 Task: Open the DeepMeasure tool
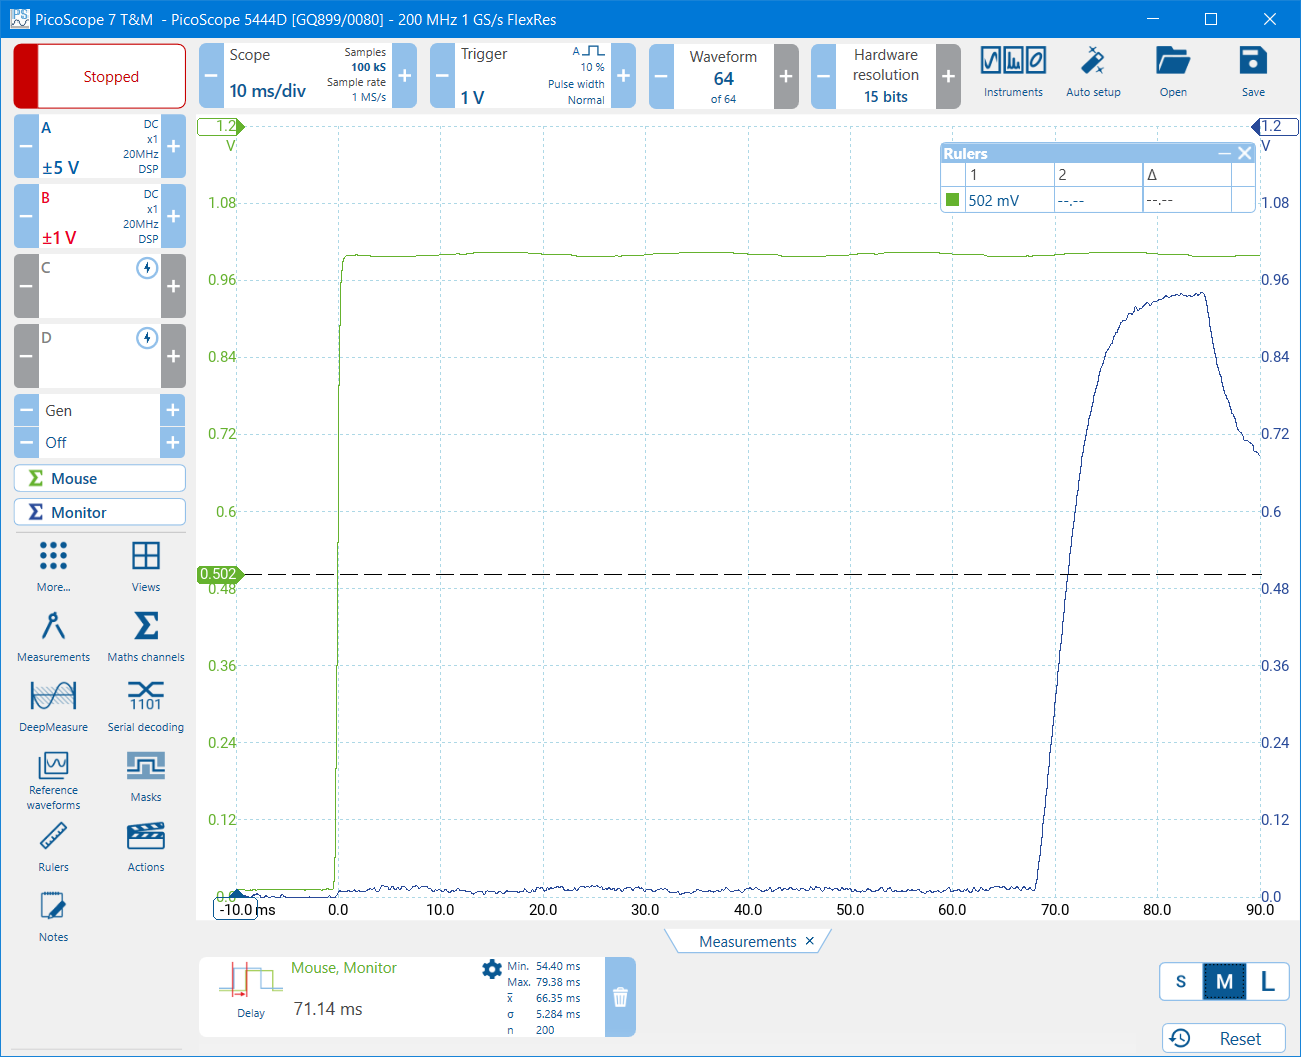[x=53, y=706]
